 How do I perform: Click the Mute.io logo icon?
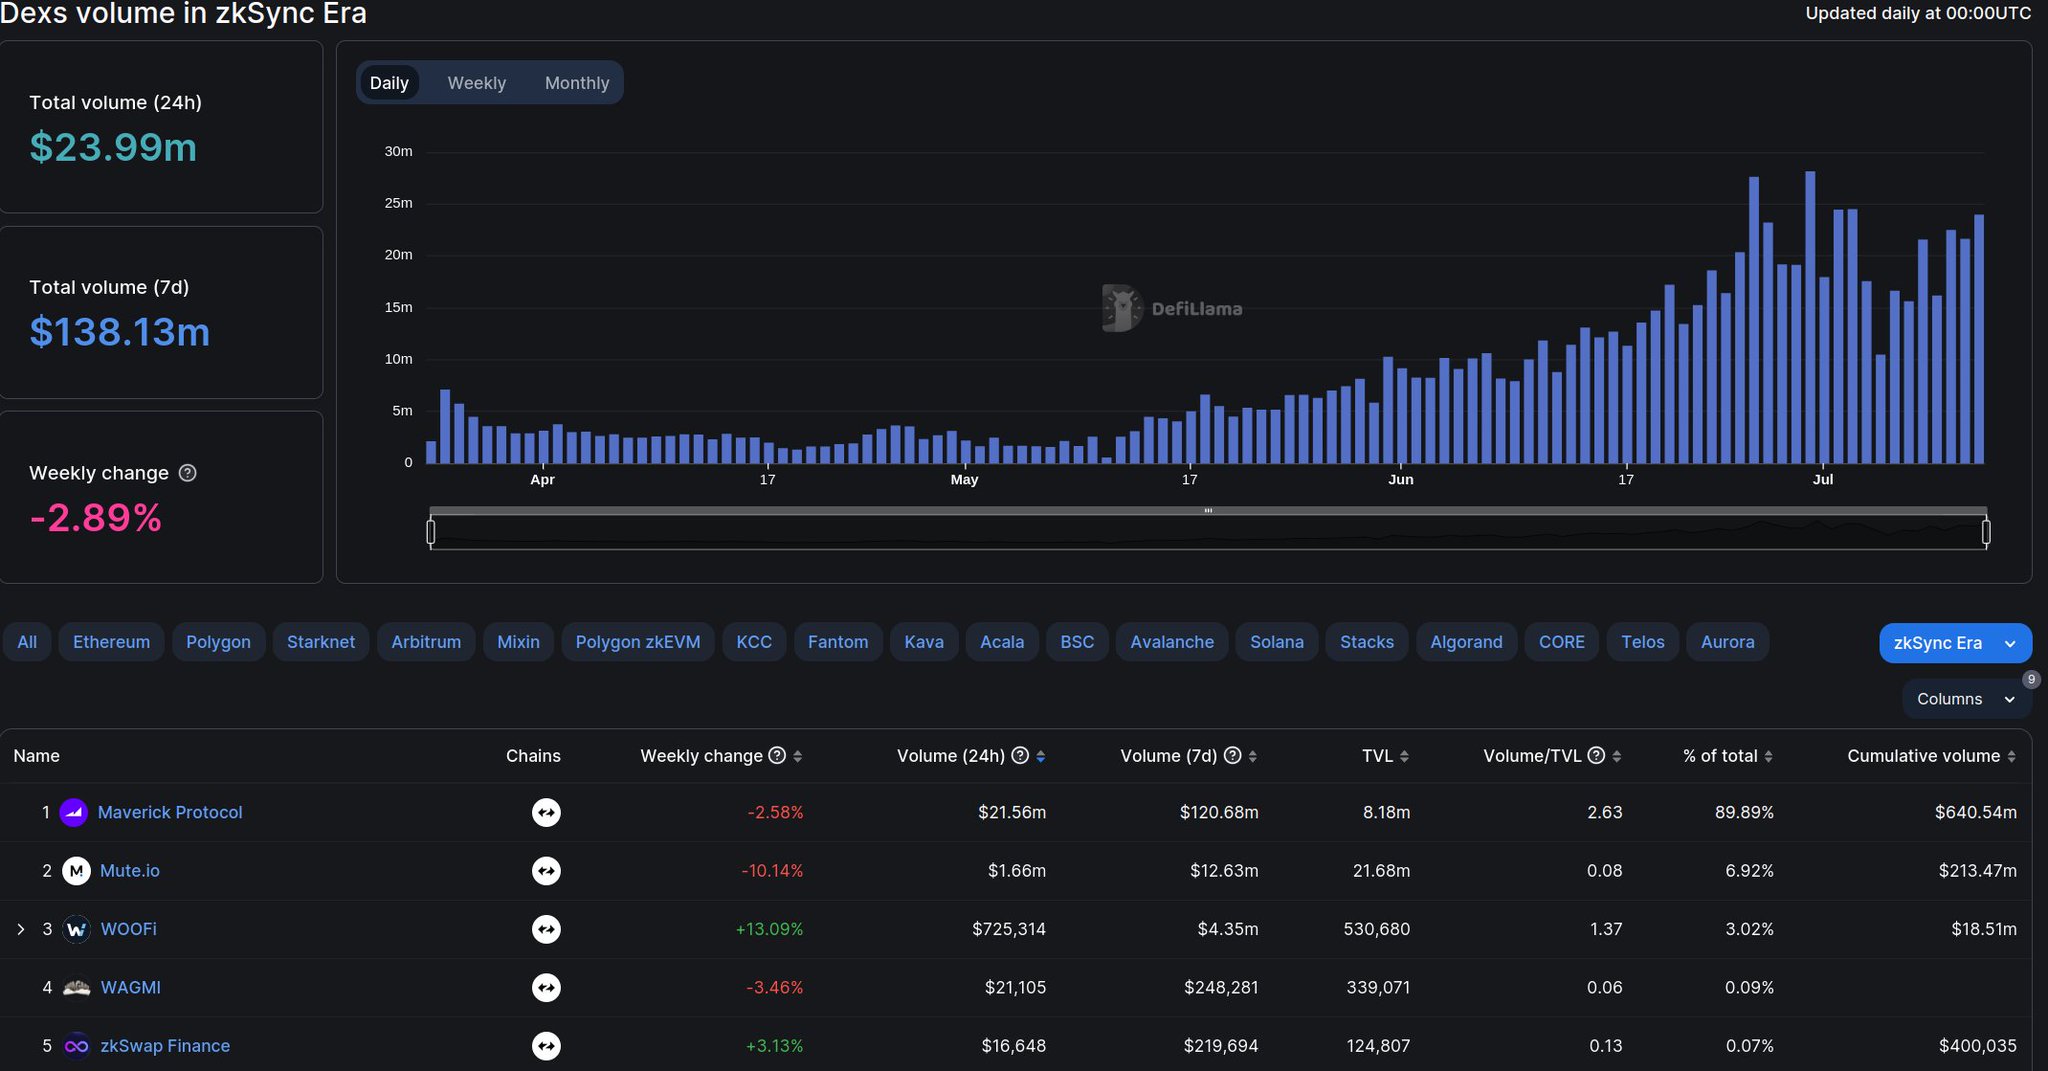pyautogui.click(x=75, y=870)
